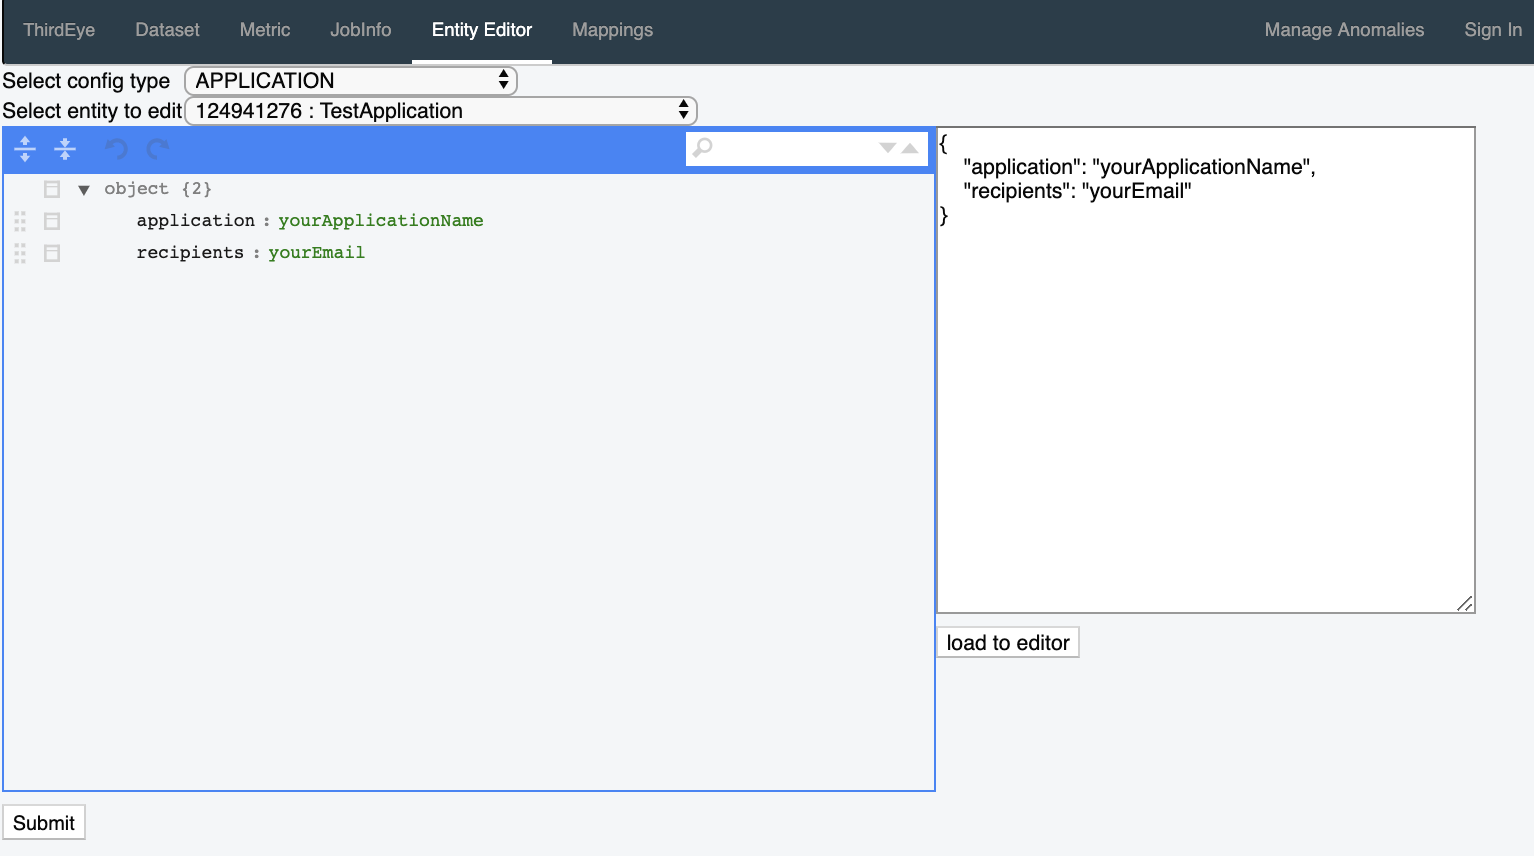The height and width of the screenshot is (856, 1534).
Task: Collapse the root object node
Action: pyautogui.click(x=84, y=189)
